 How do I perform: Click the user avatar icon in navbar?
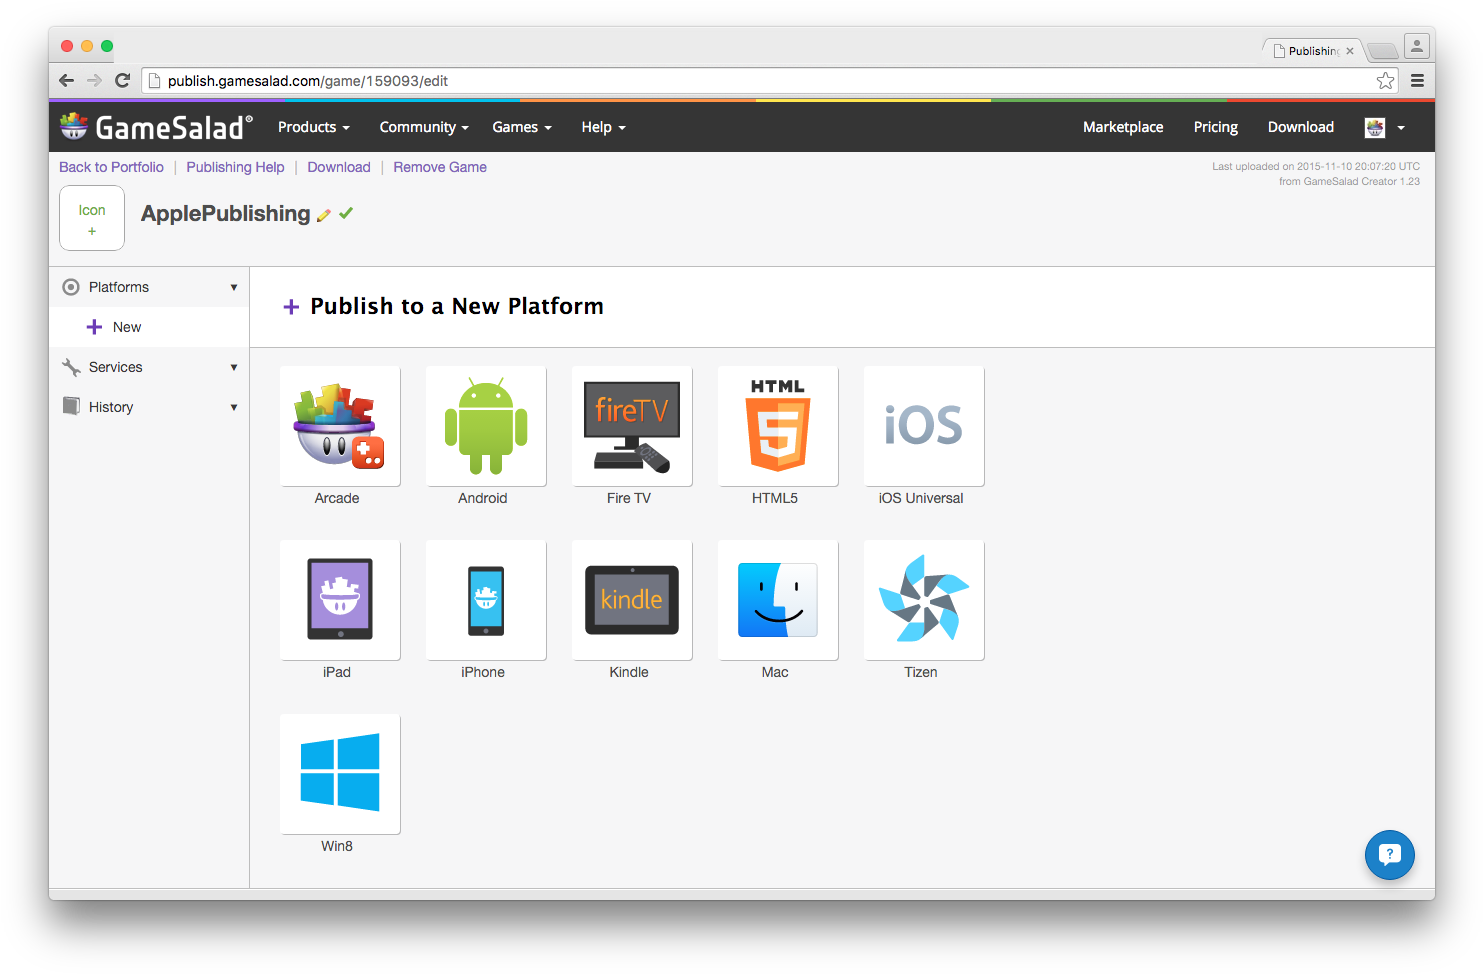pos(1375,127)
